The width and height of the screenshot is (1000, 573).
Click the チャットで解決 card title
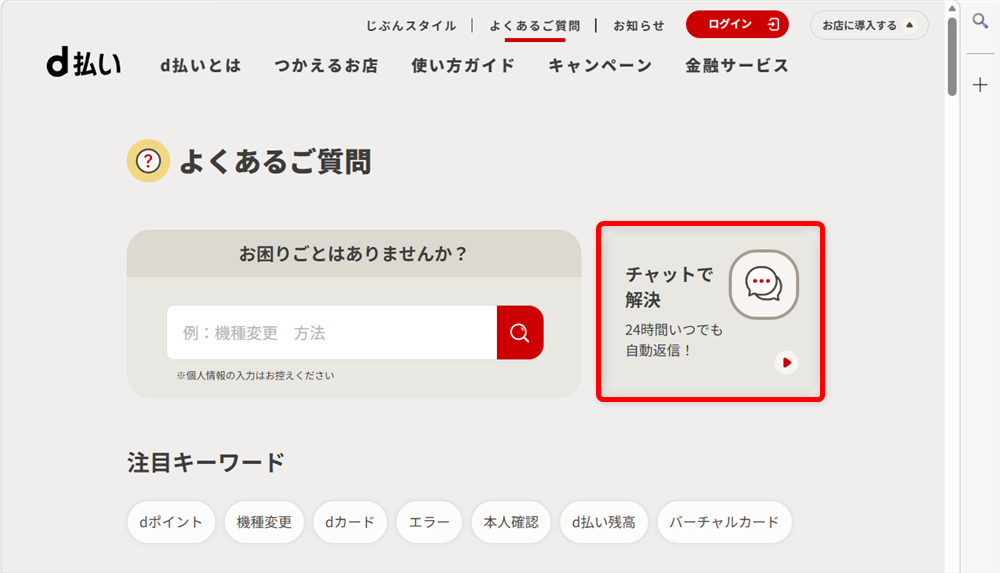669,286
